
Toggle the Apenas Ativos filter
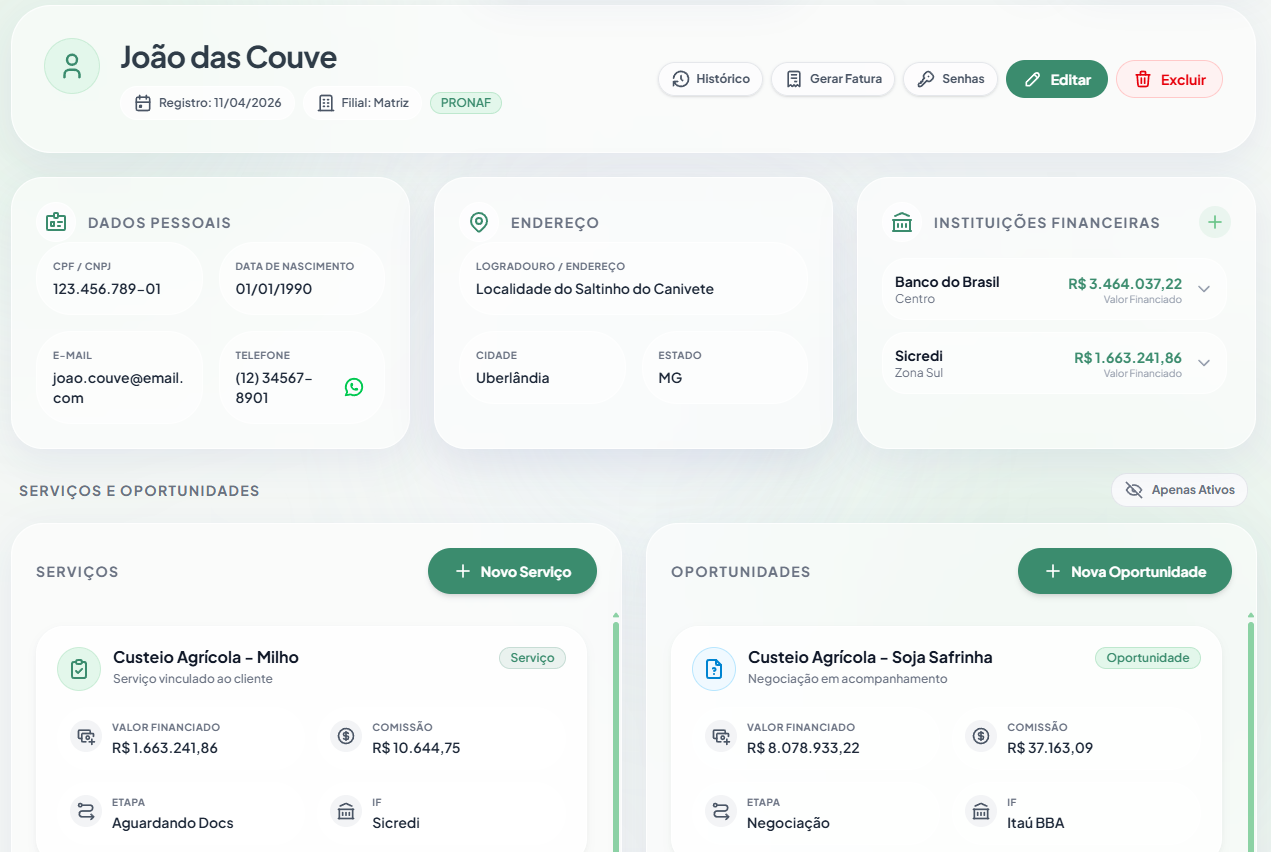1179,490
